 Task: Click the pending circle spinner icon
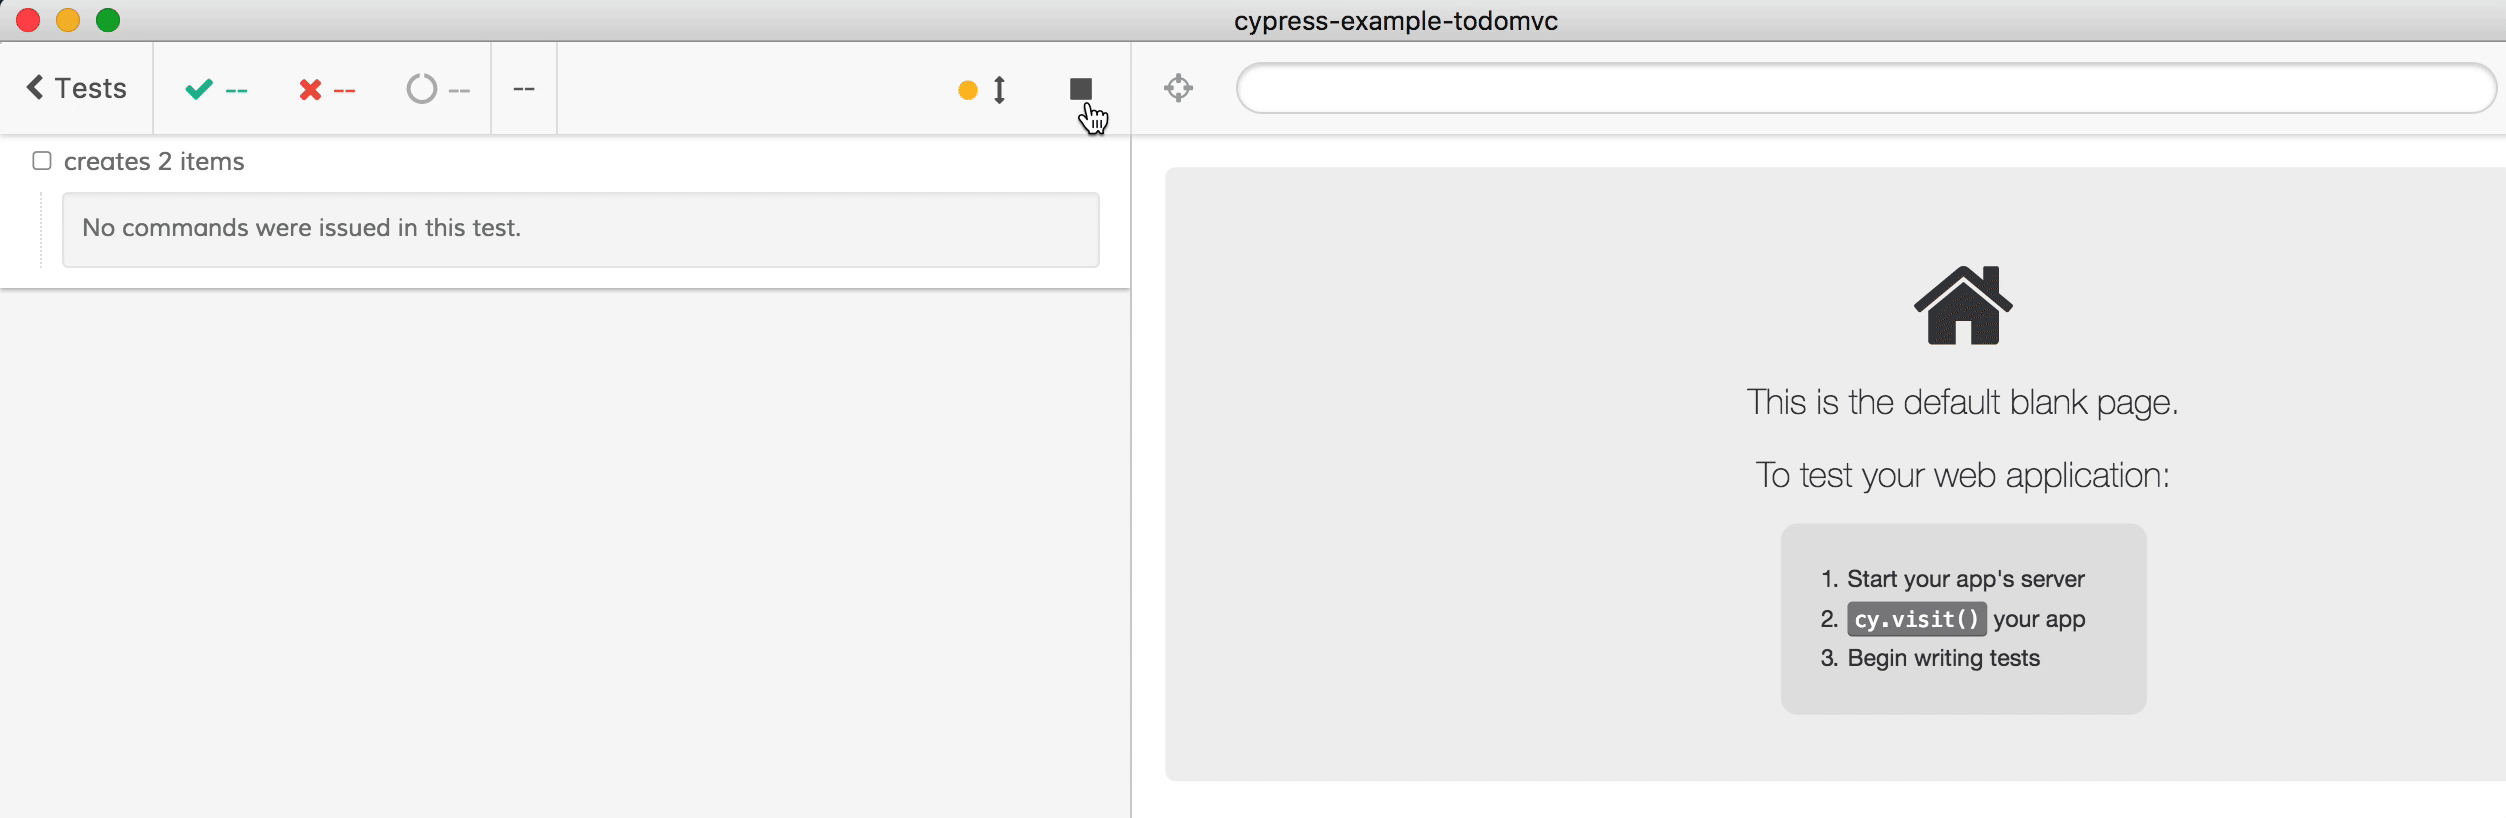pos(422,89)
